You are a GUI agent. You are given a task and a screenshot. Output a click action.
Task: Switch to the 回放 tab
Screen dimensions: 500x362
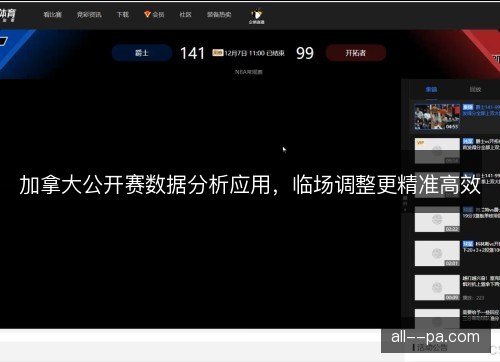coord(475,89)
